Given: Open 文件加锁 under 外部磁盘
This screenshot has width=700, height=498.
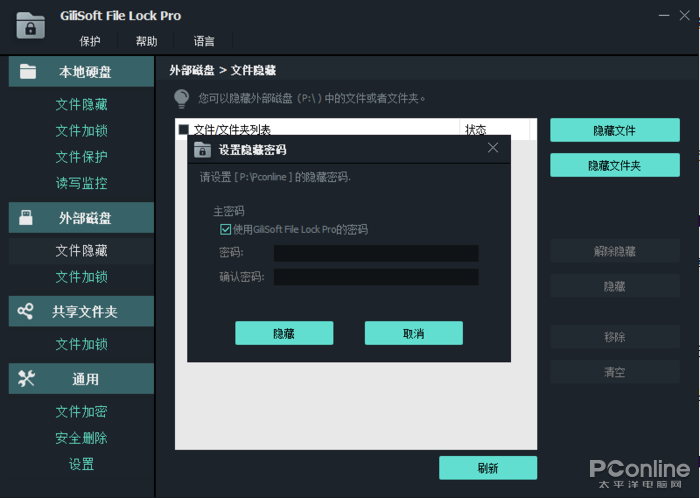Looking at the screenshot, I should (81, 277).
